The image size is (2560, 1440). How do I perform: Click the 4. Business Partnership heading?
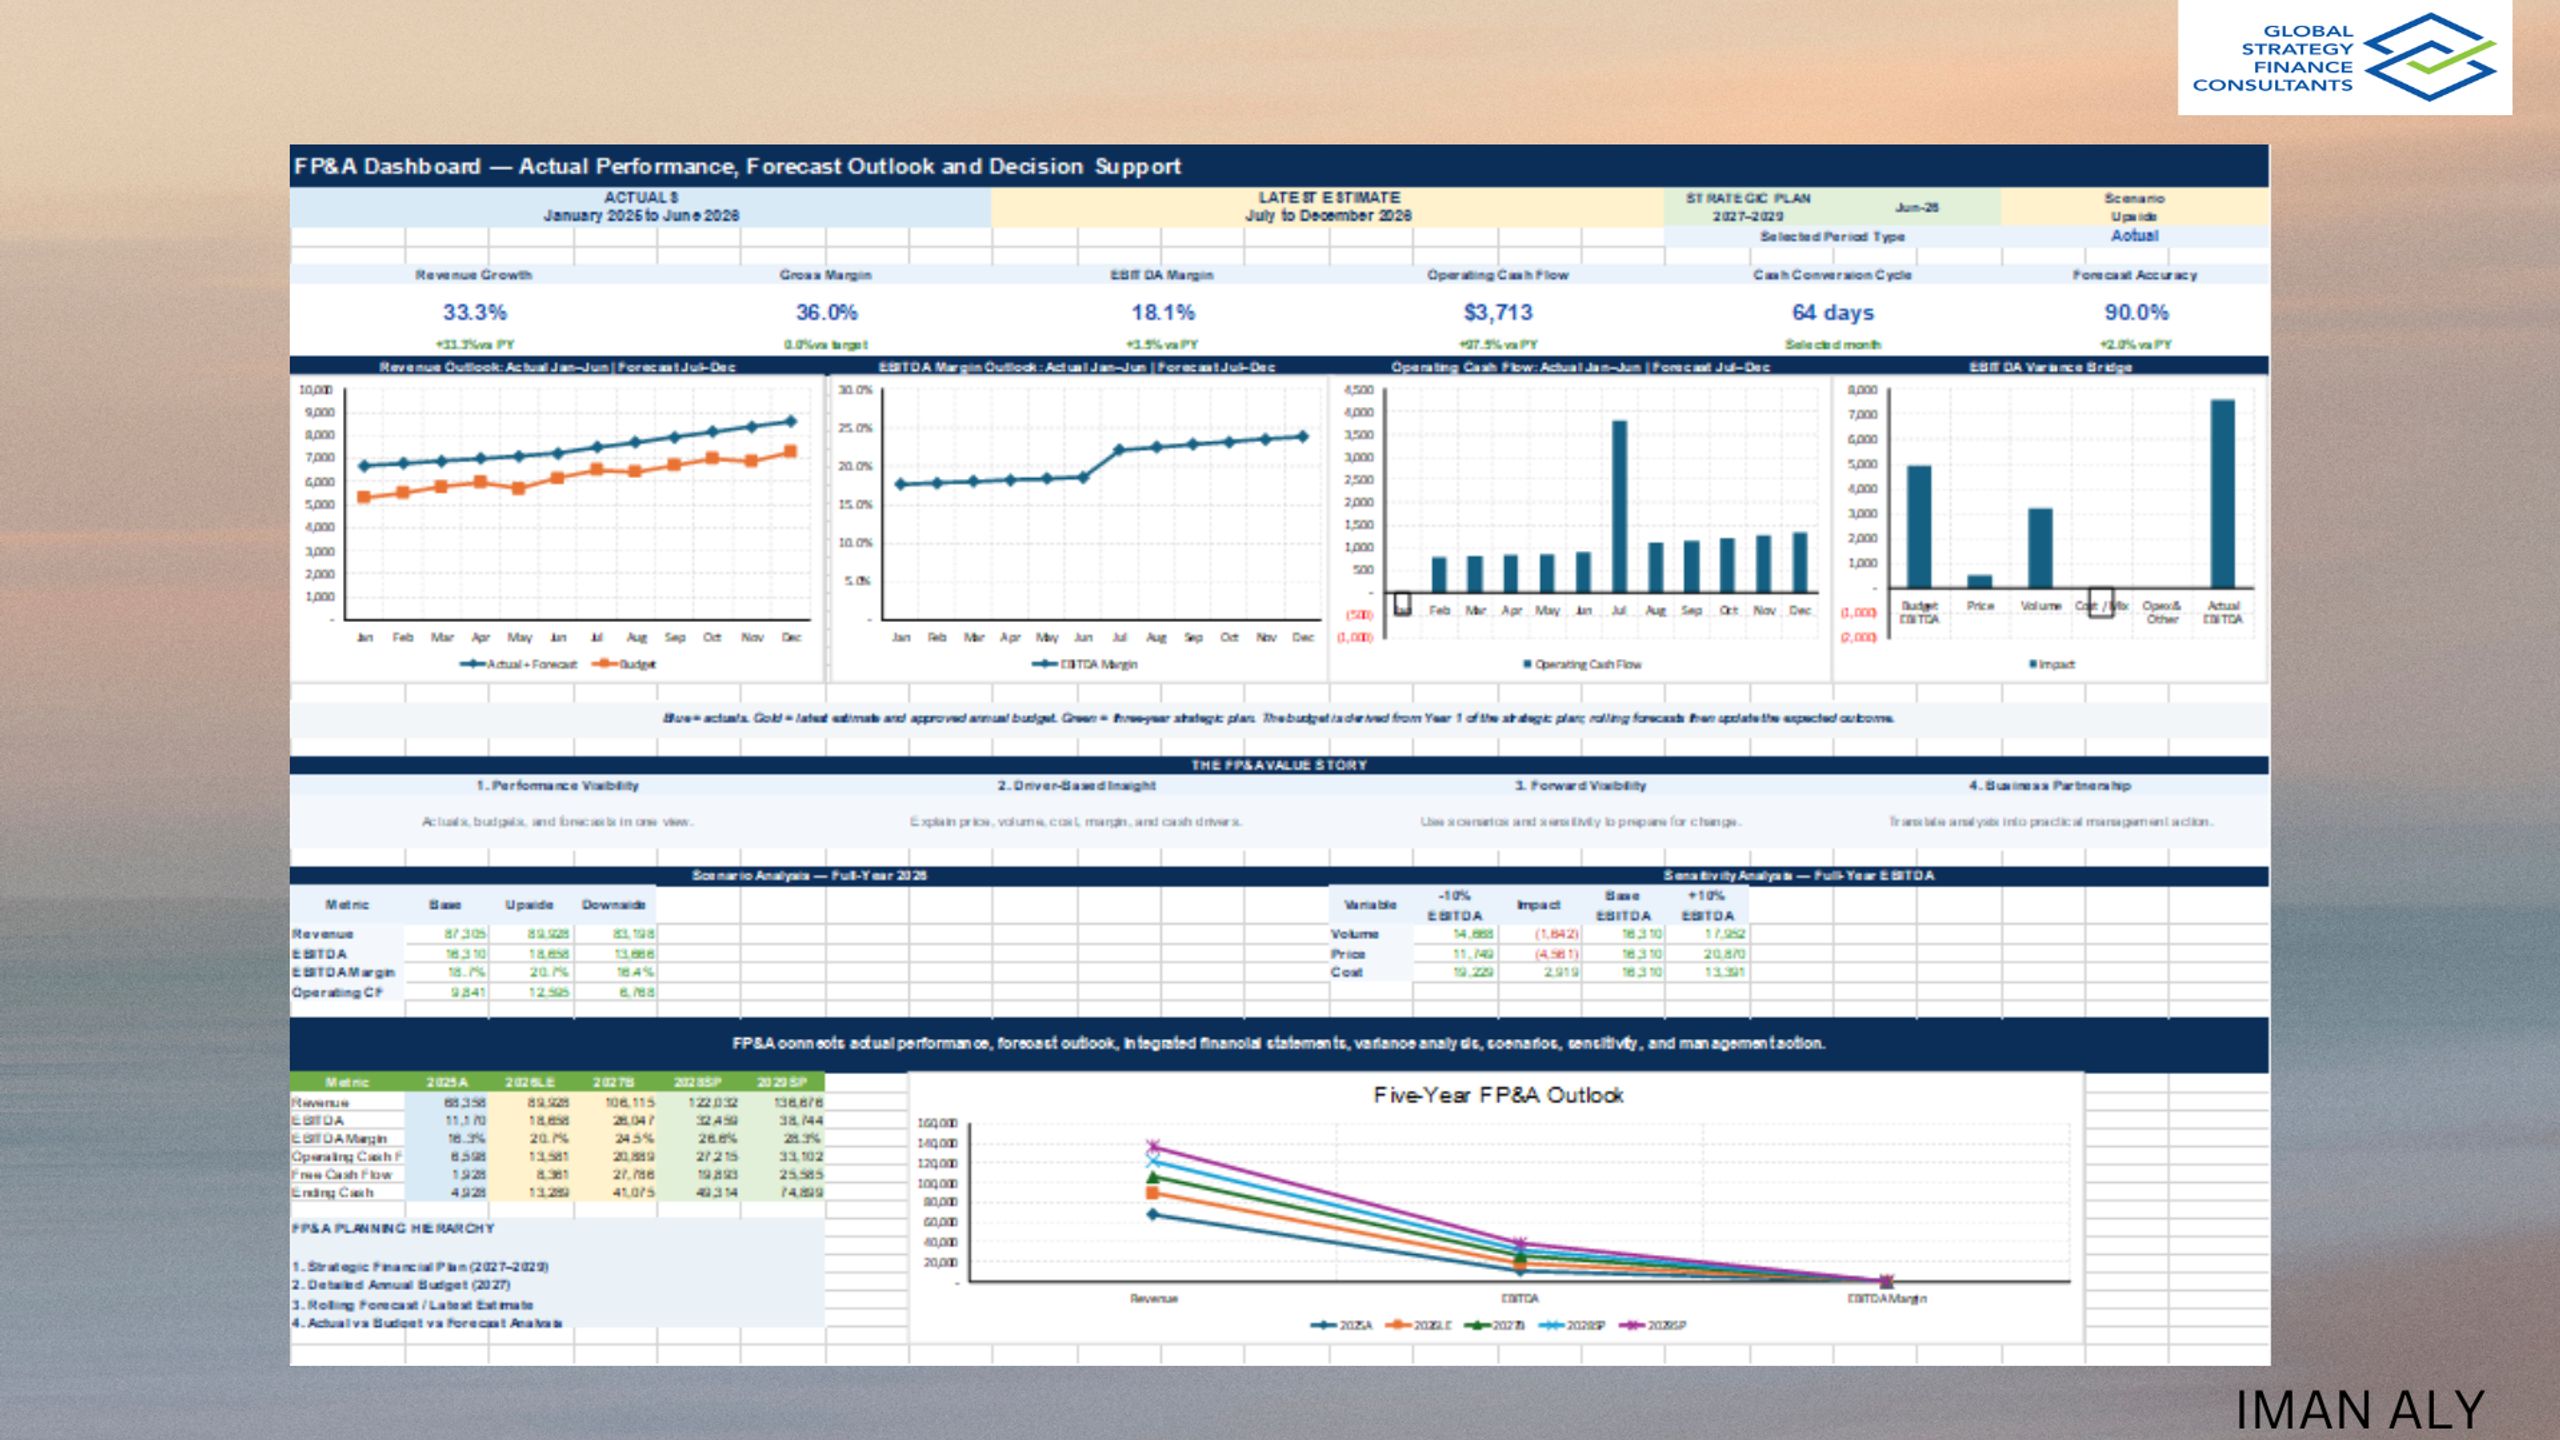(x=2050, y=786)
